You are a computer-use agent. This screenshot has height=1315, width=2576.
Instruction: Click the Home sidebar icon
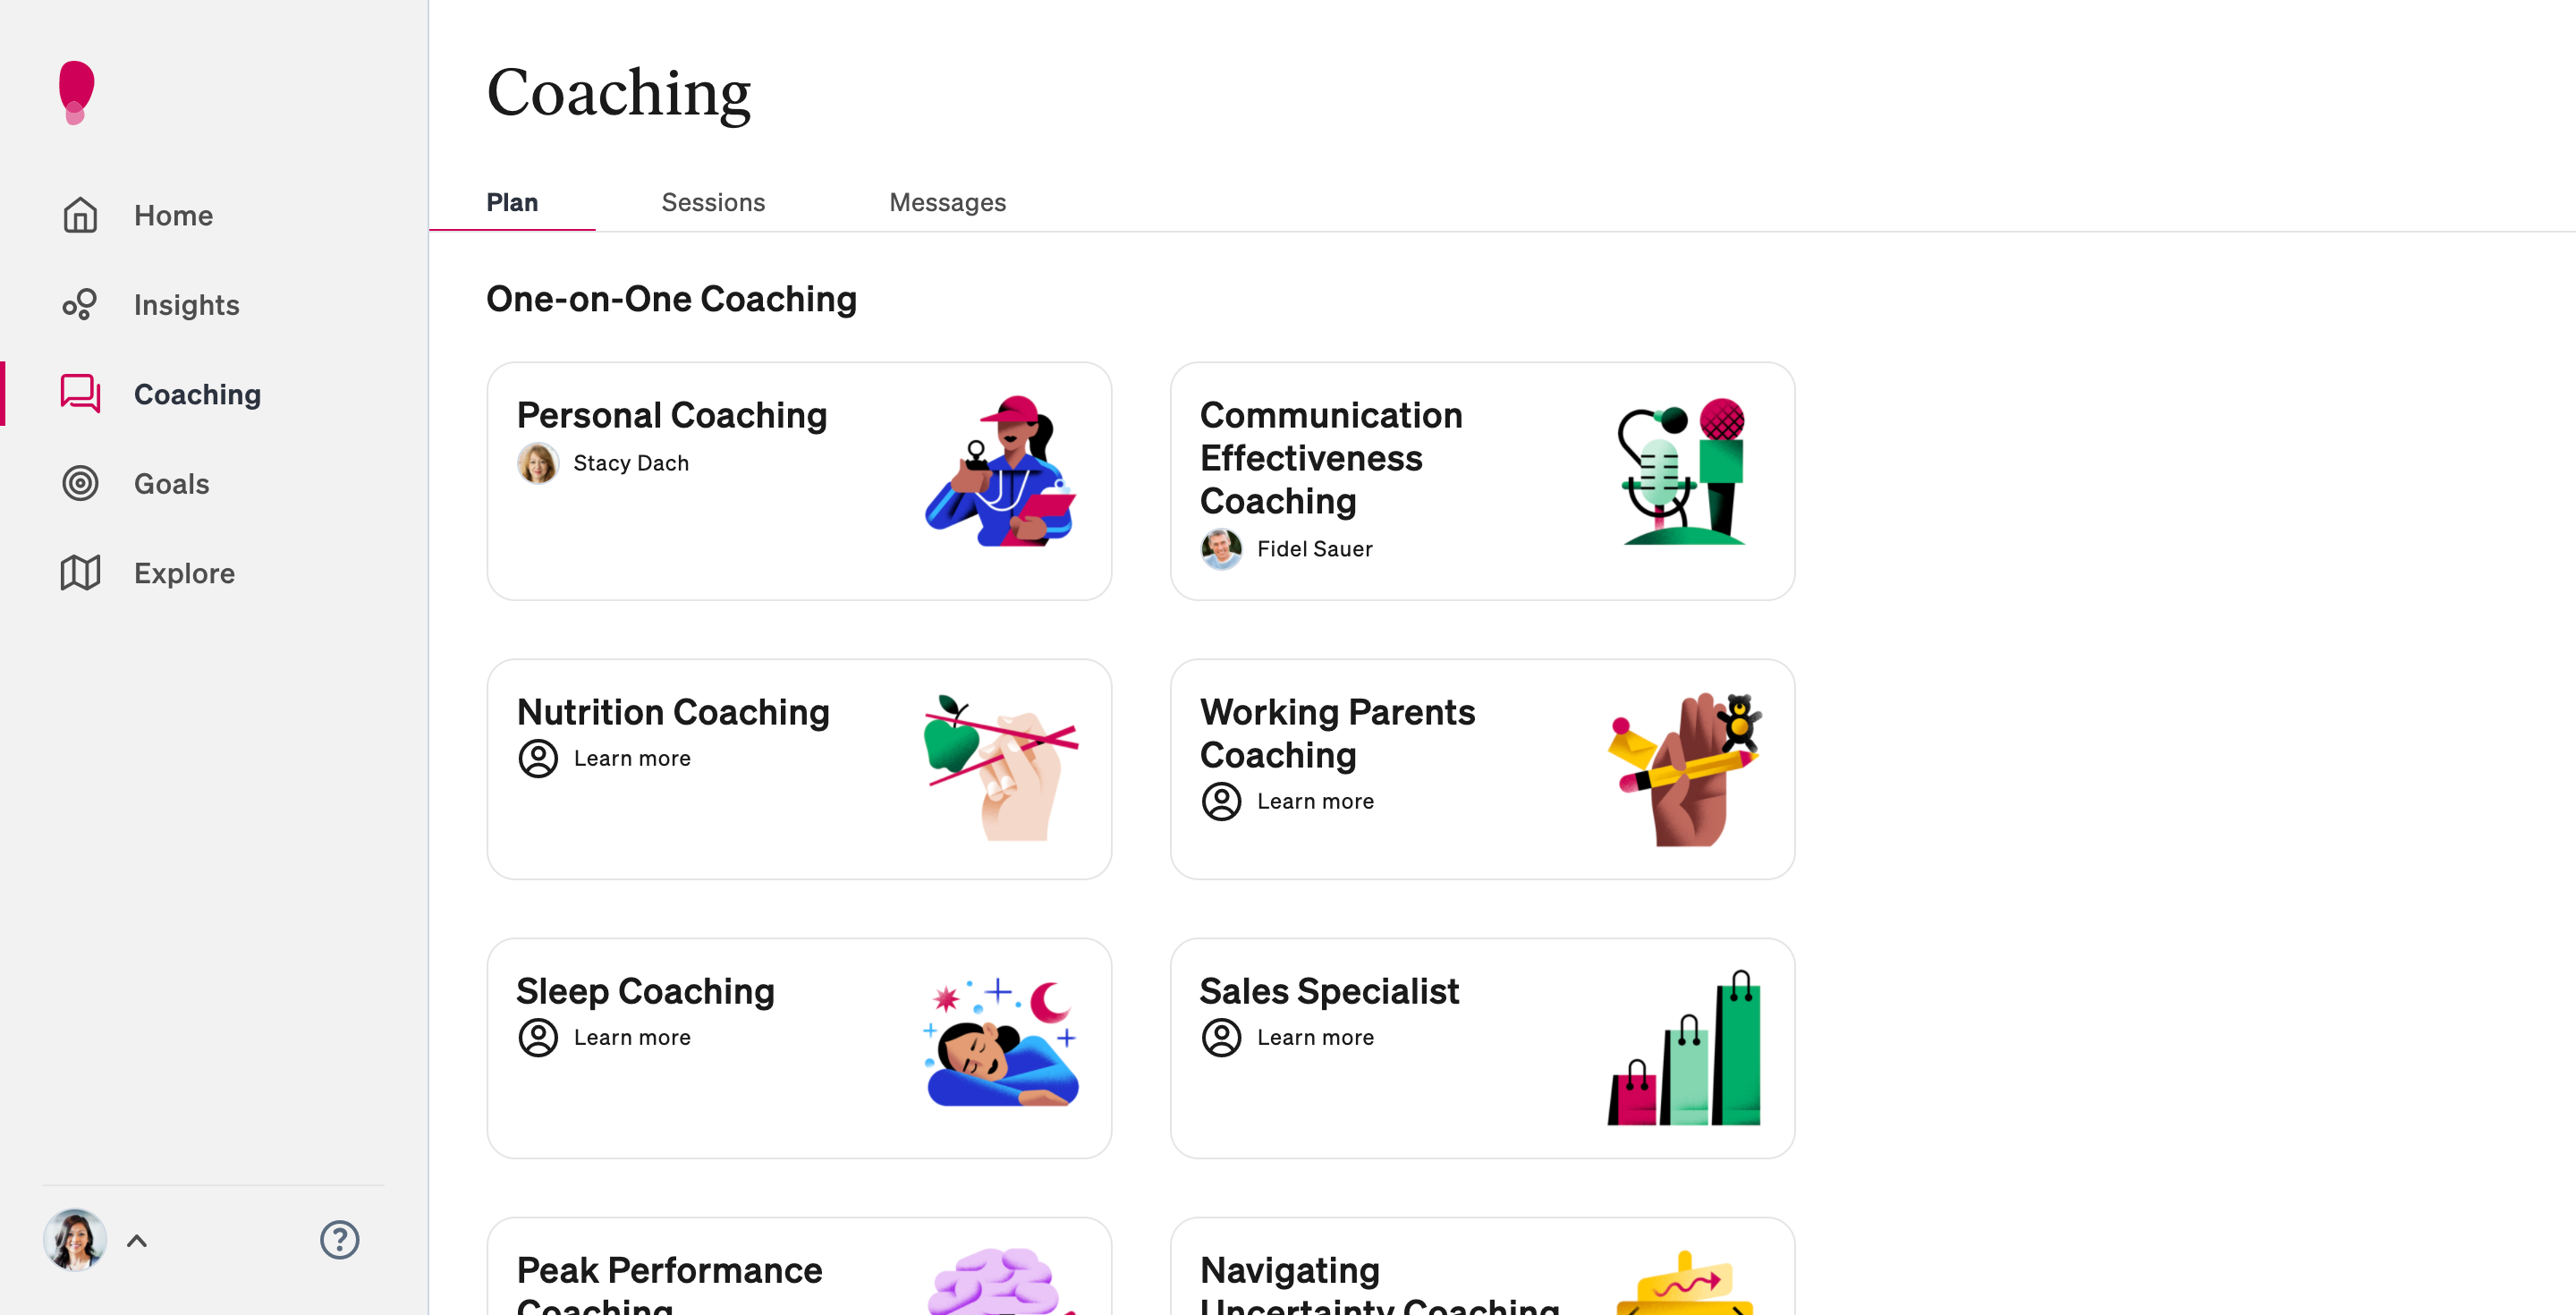point(82,215)
